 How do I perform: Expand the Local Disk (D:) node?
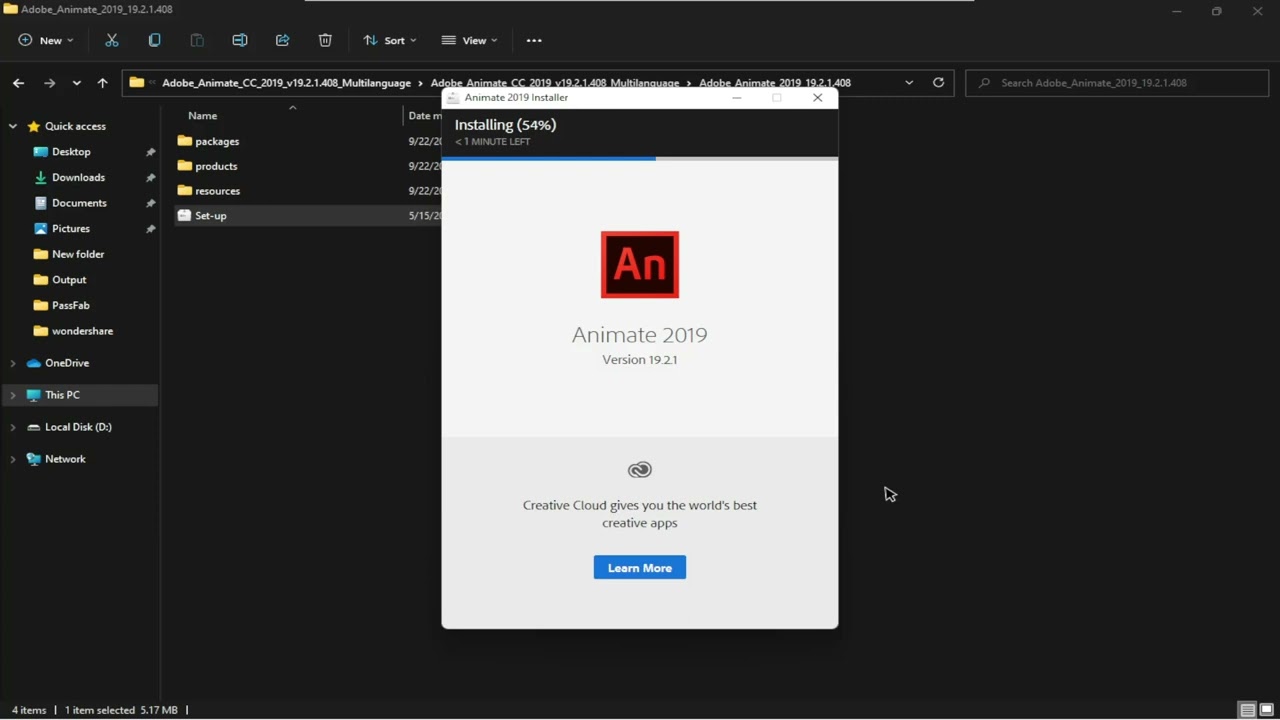point(13,427)
